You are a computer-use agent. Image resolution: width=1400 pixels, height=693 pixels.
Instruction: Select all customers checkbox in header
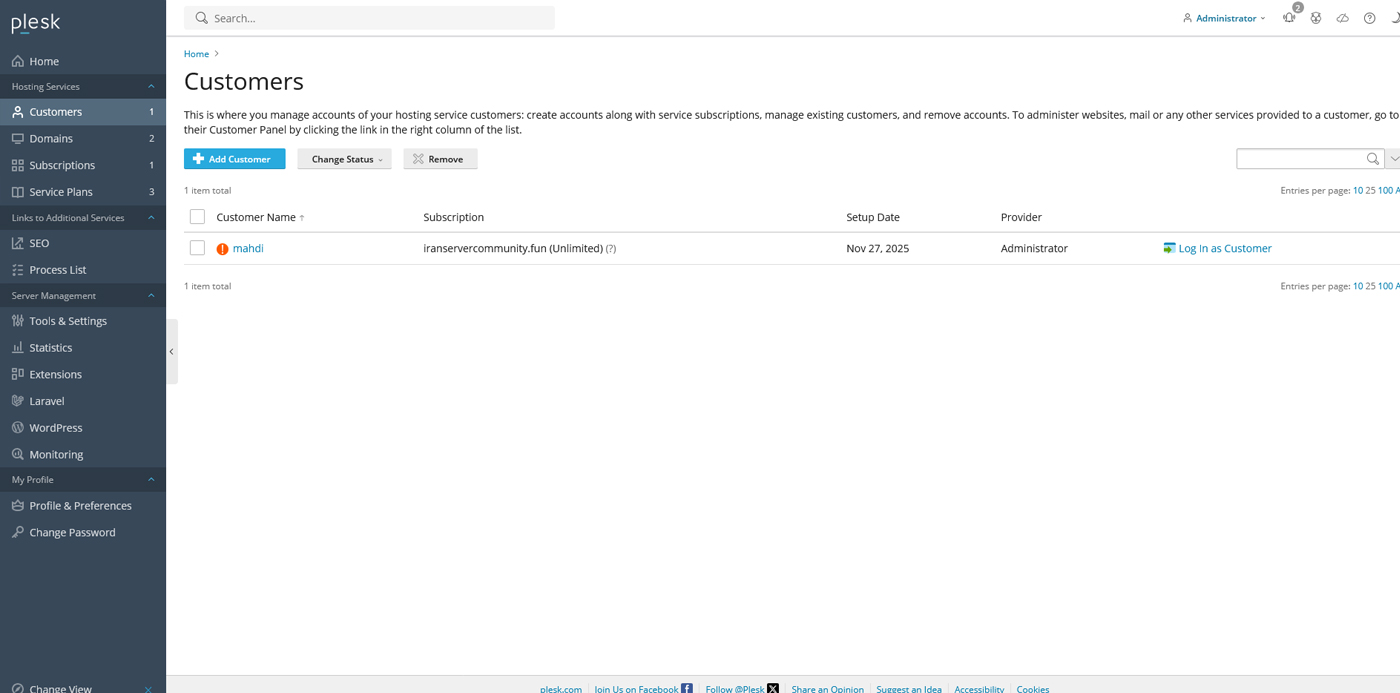(197, 217)
